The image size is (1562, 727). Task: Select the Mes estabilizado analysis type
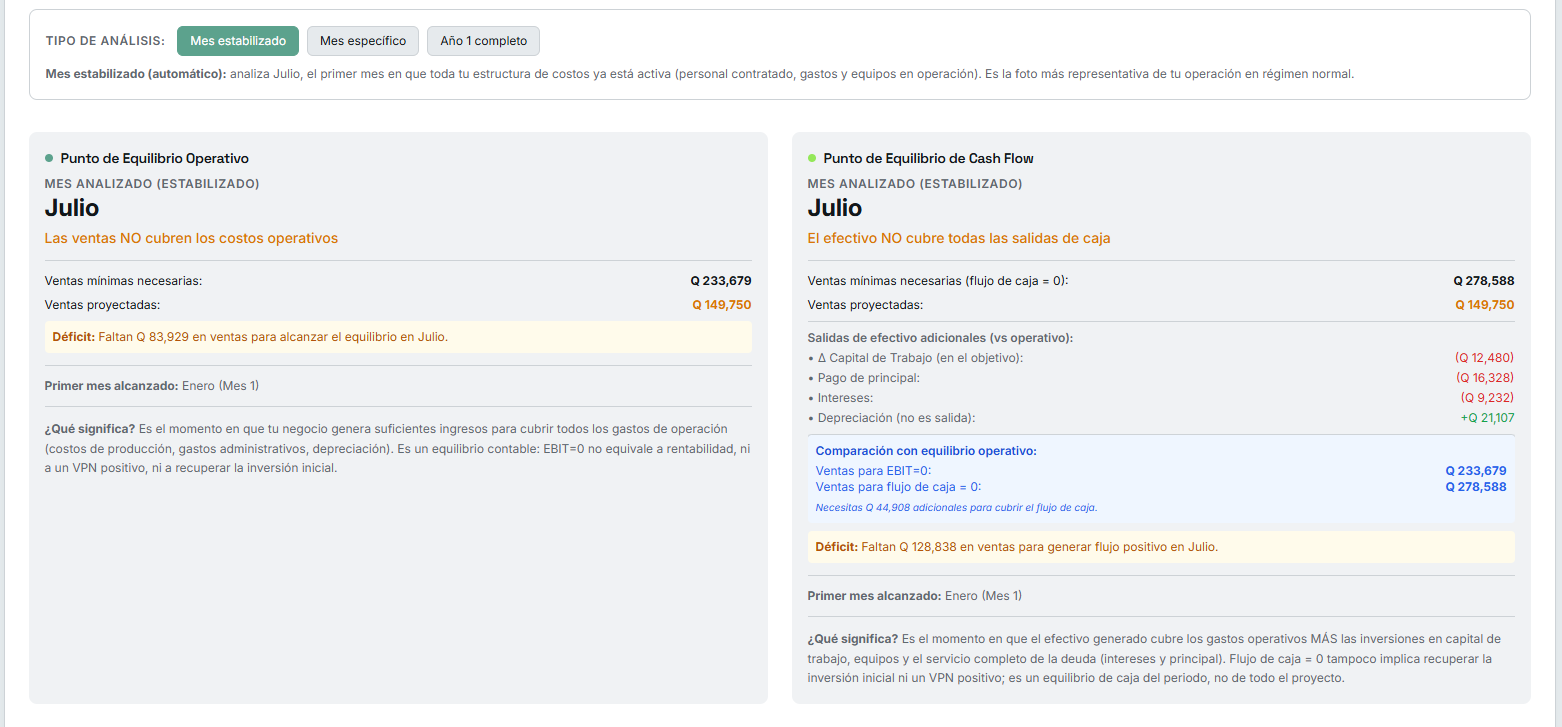tap(238, 41)
